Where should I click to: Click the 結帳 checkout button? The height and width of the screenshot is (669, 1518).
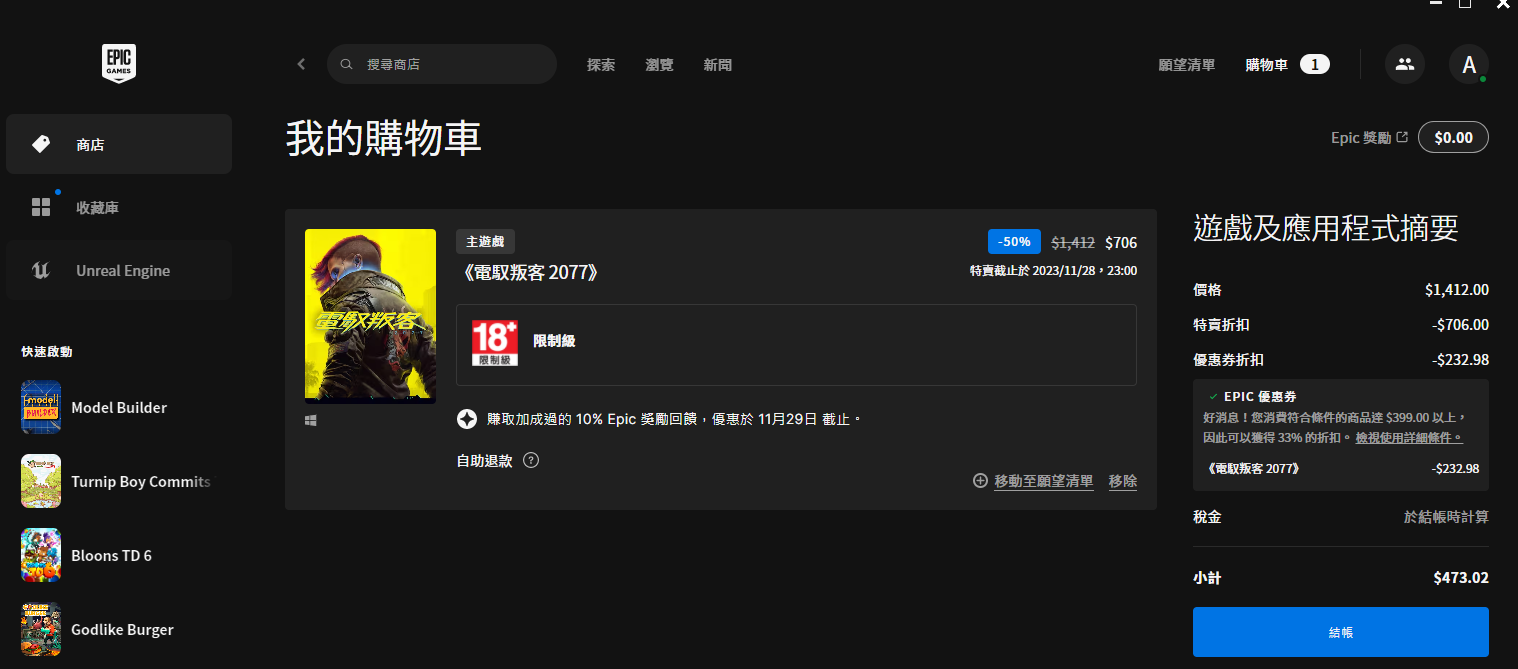(x=1341, y=632)
